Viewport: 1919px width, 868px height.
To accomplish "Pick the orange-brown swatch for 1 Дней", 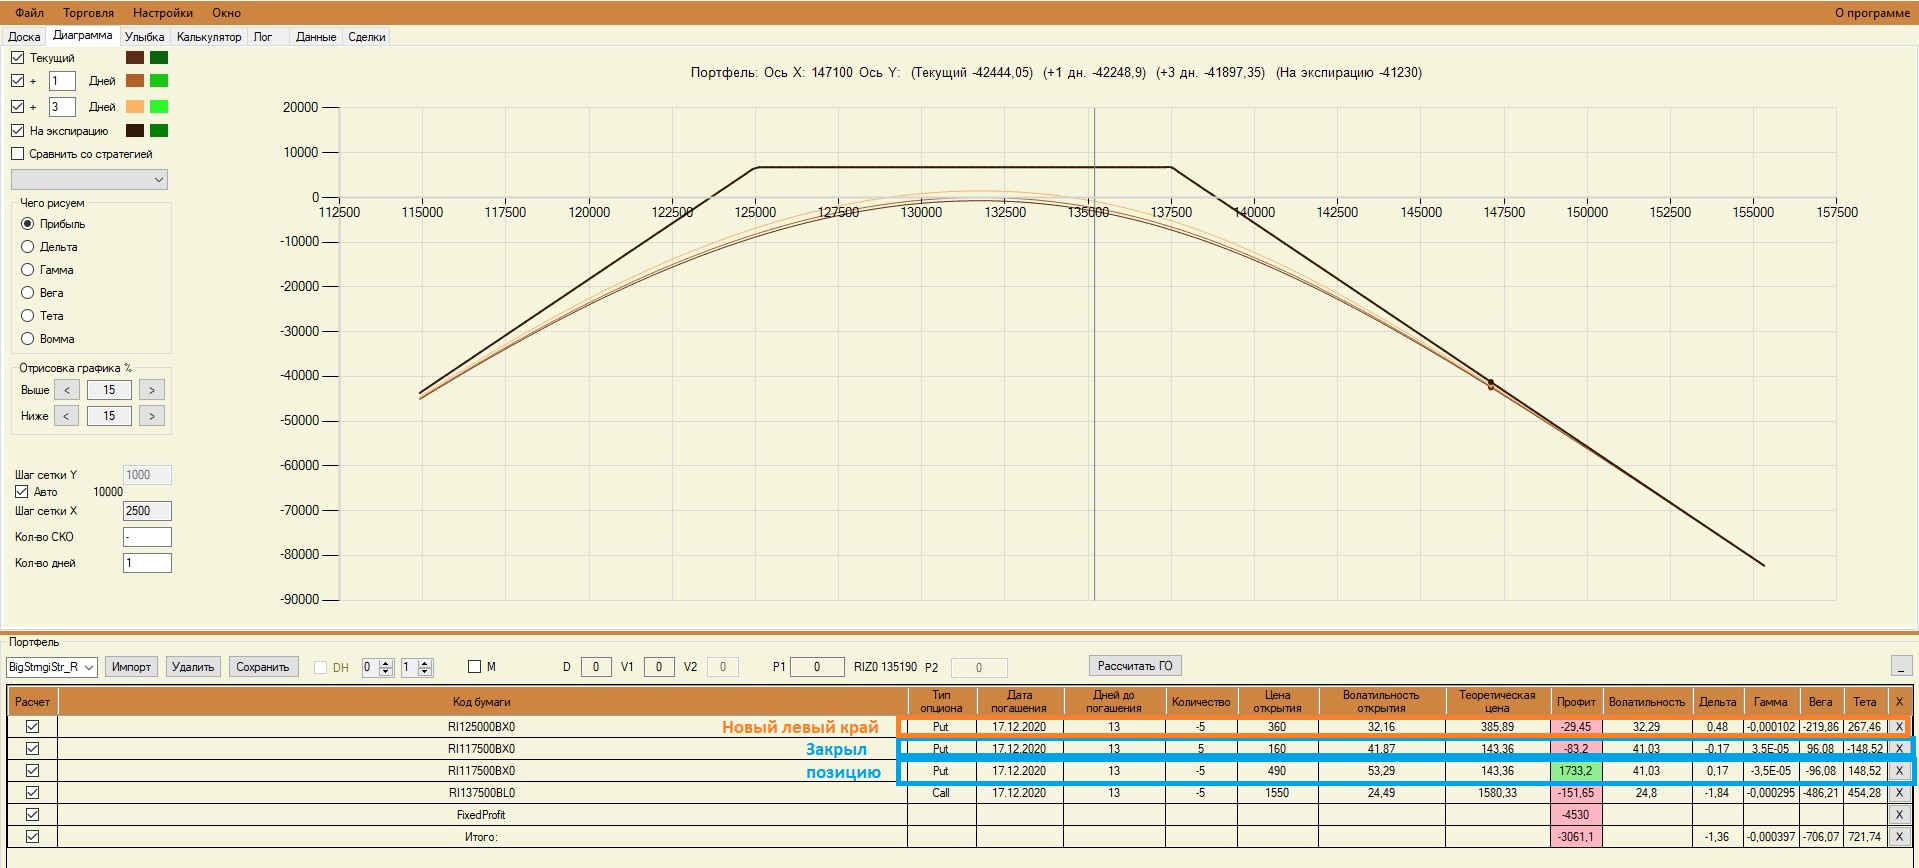I will coord(135,81).
